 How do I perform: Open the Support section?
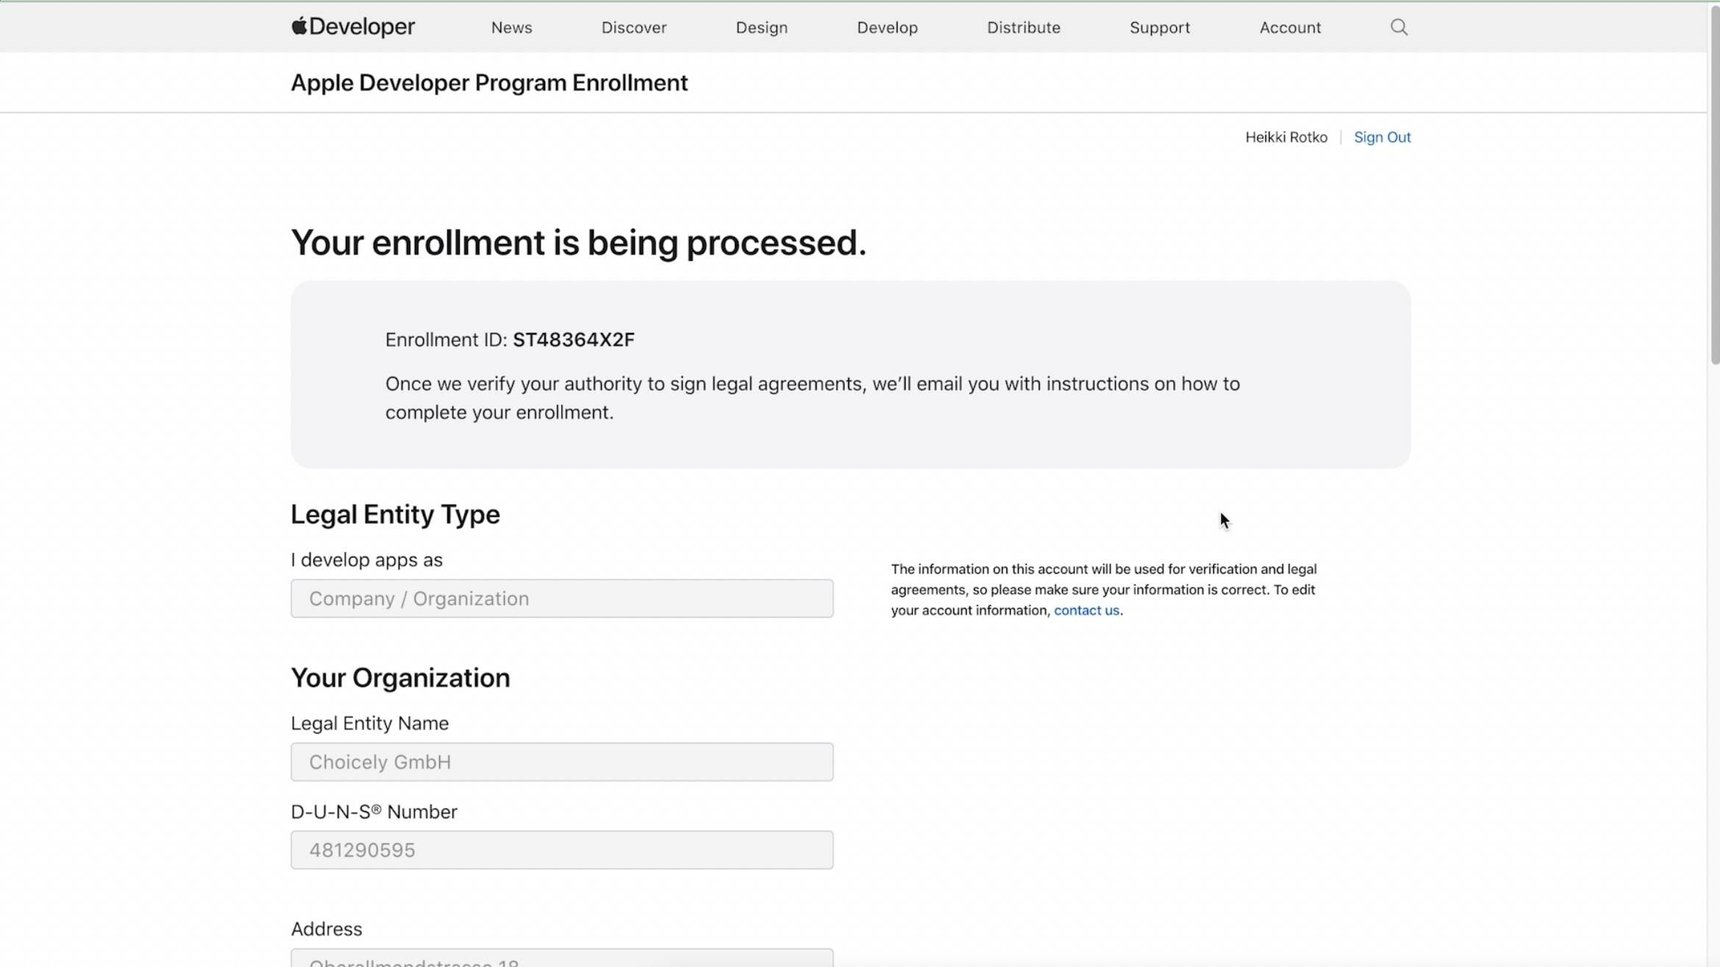(1159, 27)
